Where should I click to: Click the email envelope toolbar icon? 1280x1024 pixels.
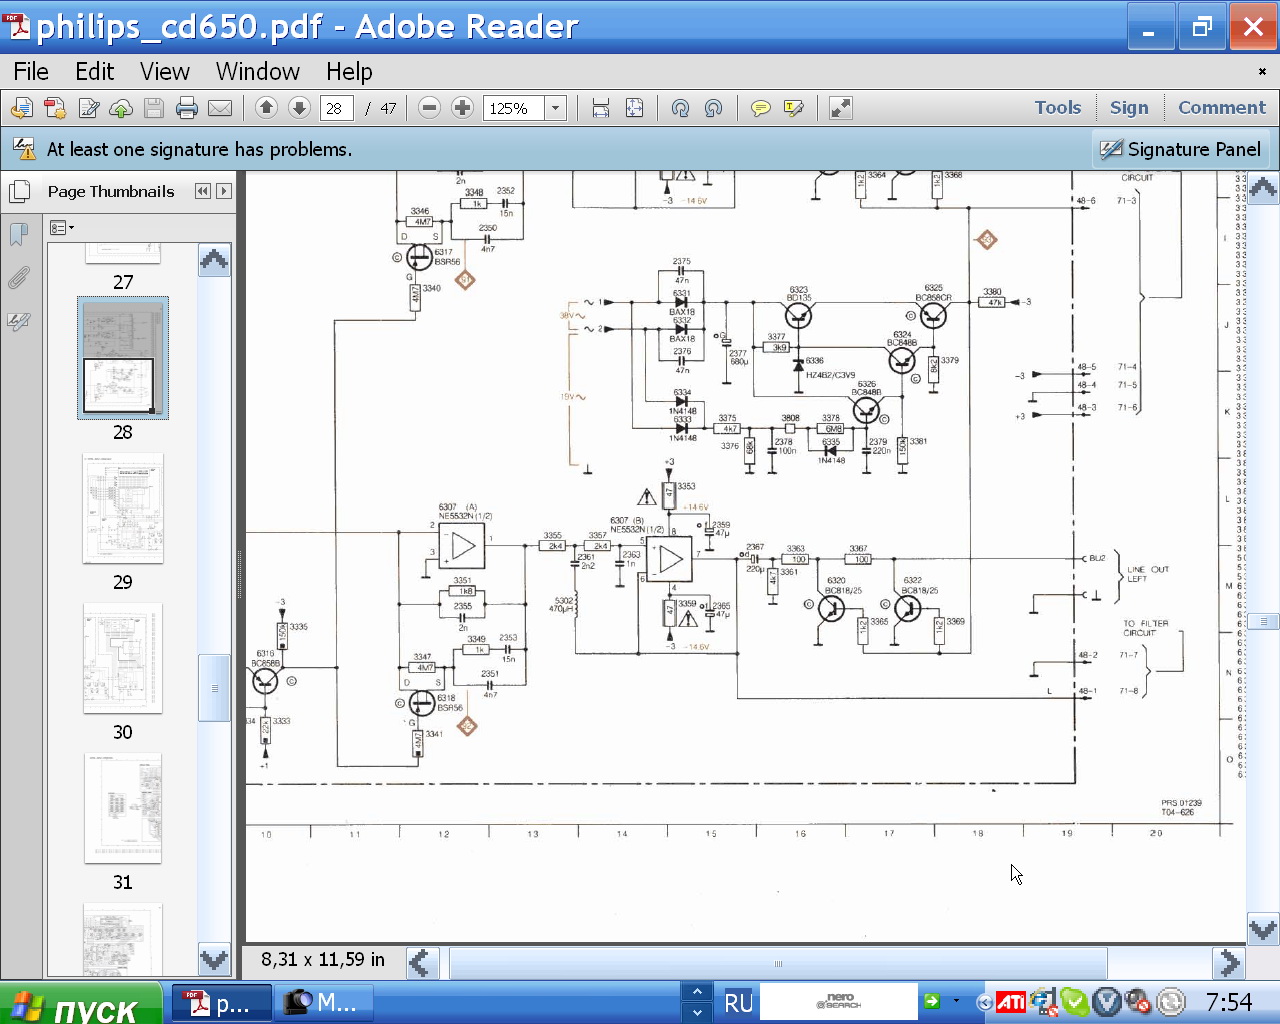click(220, 108)
